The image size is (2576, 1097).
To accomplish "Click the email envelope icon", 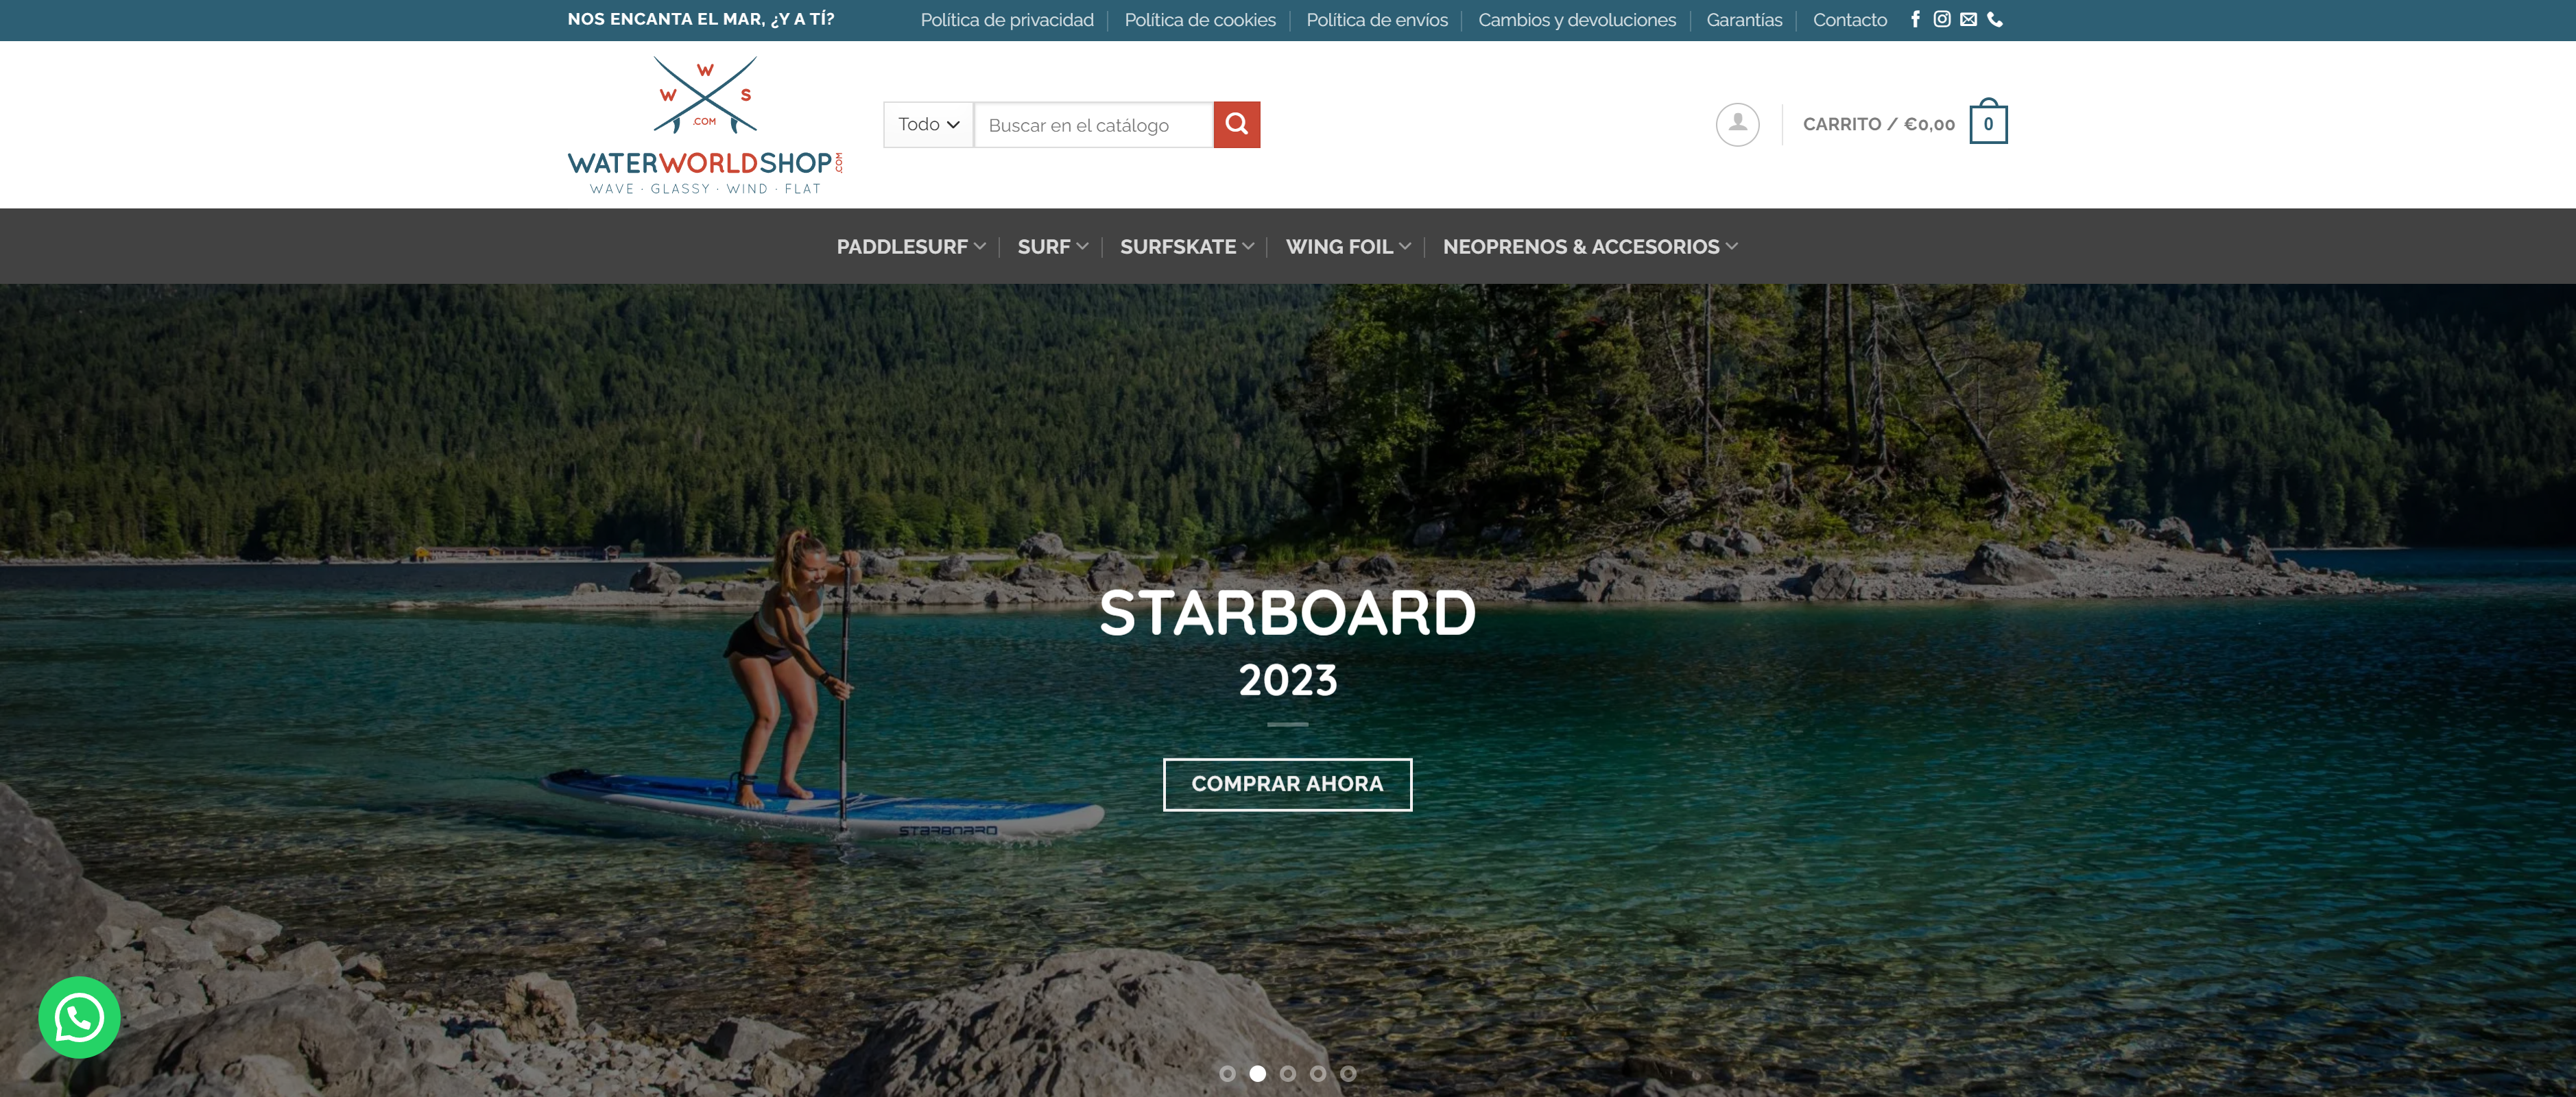I will pos(1969,19).
